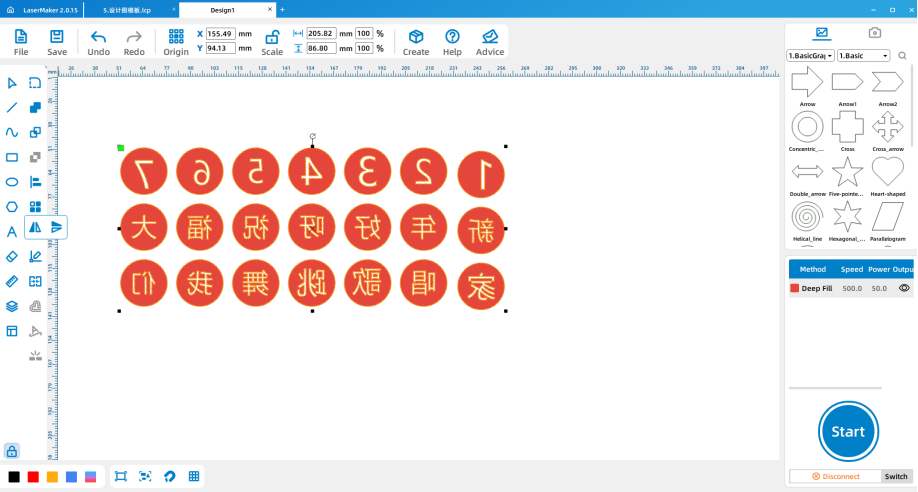Image resolution: width=918 pixels, height=492 pixels.
Task: Open the gallery image panel tab
Action: (x=821, y=33)
